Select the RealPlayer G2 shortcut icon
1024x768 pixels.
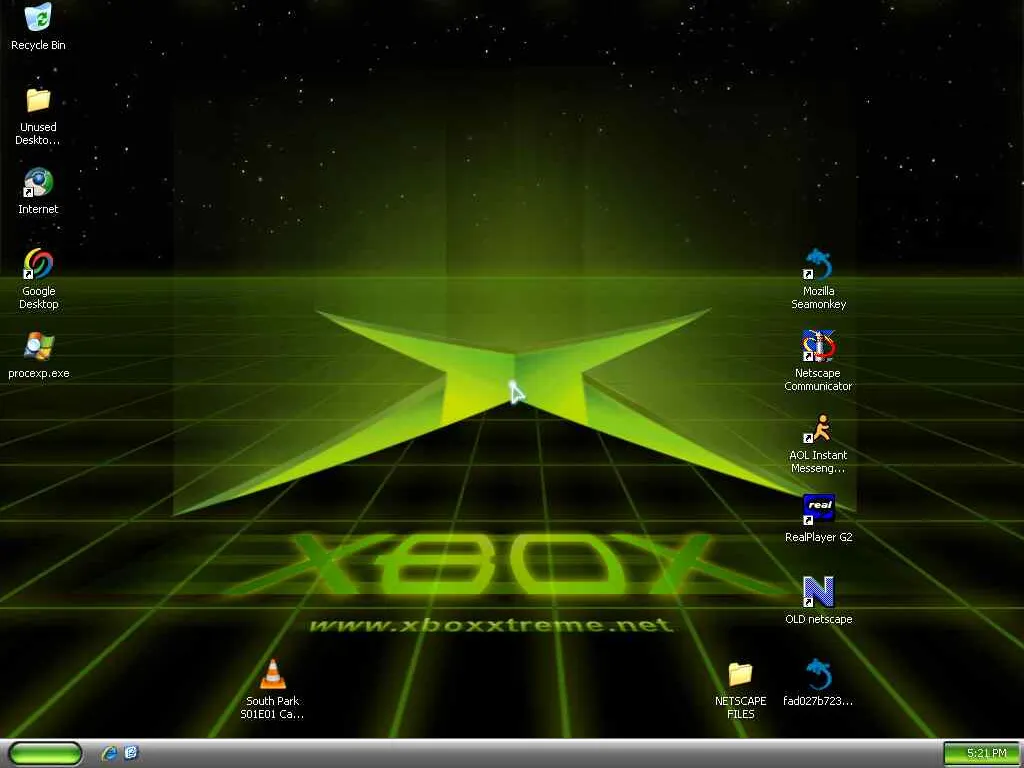pos(818,509)
